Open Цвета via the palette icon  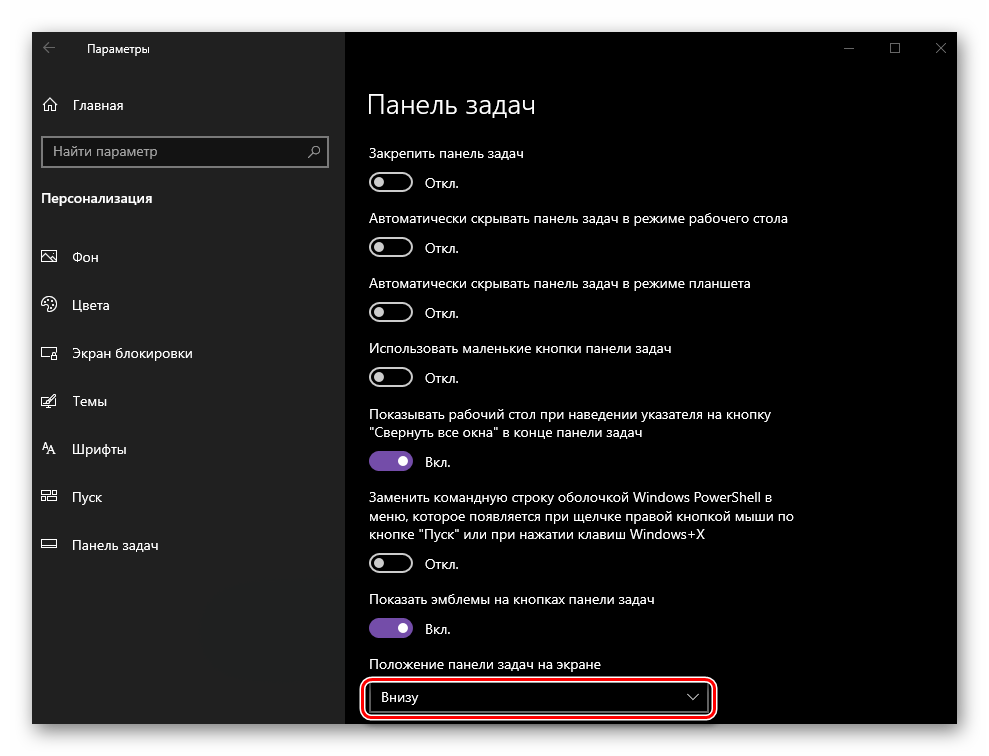pos(49,305)
